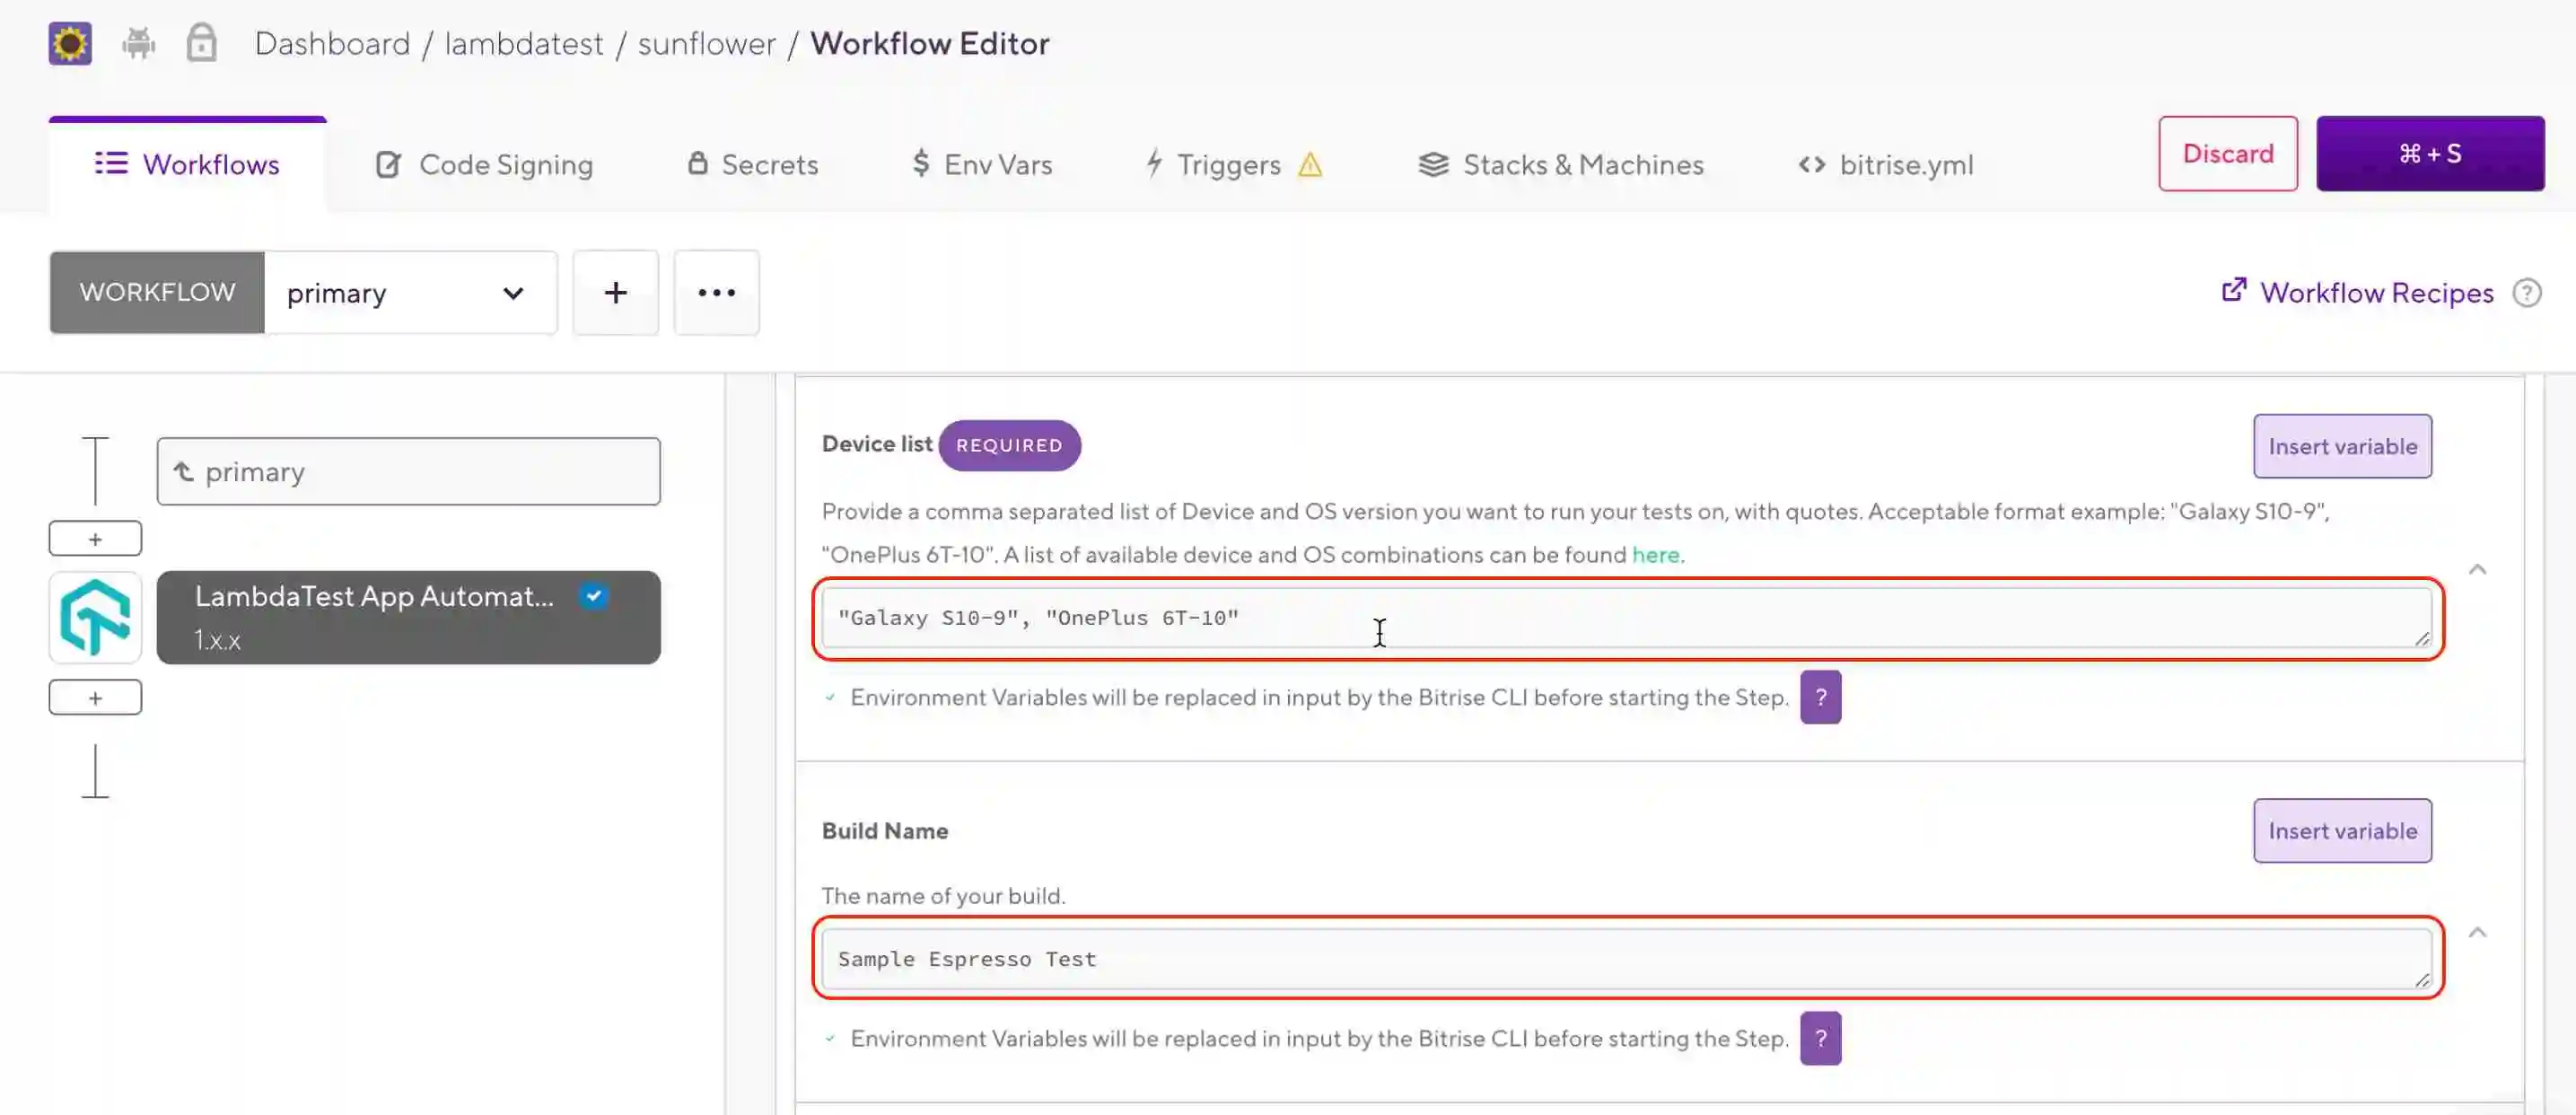Click the lock privacy icon

tap(201, 44)
